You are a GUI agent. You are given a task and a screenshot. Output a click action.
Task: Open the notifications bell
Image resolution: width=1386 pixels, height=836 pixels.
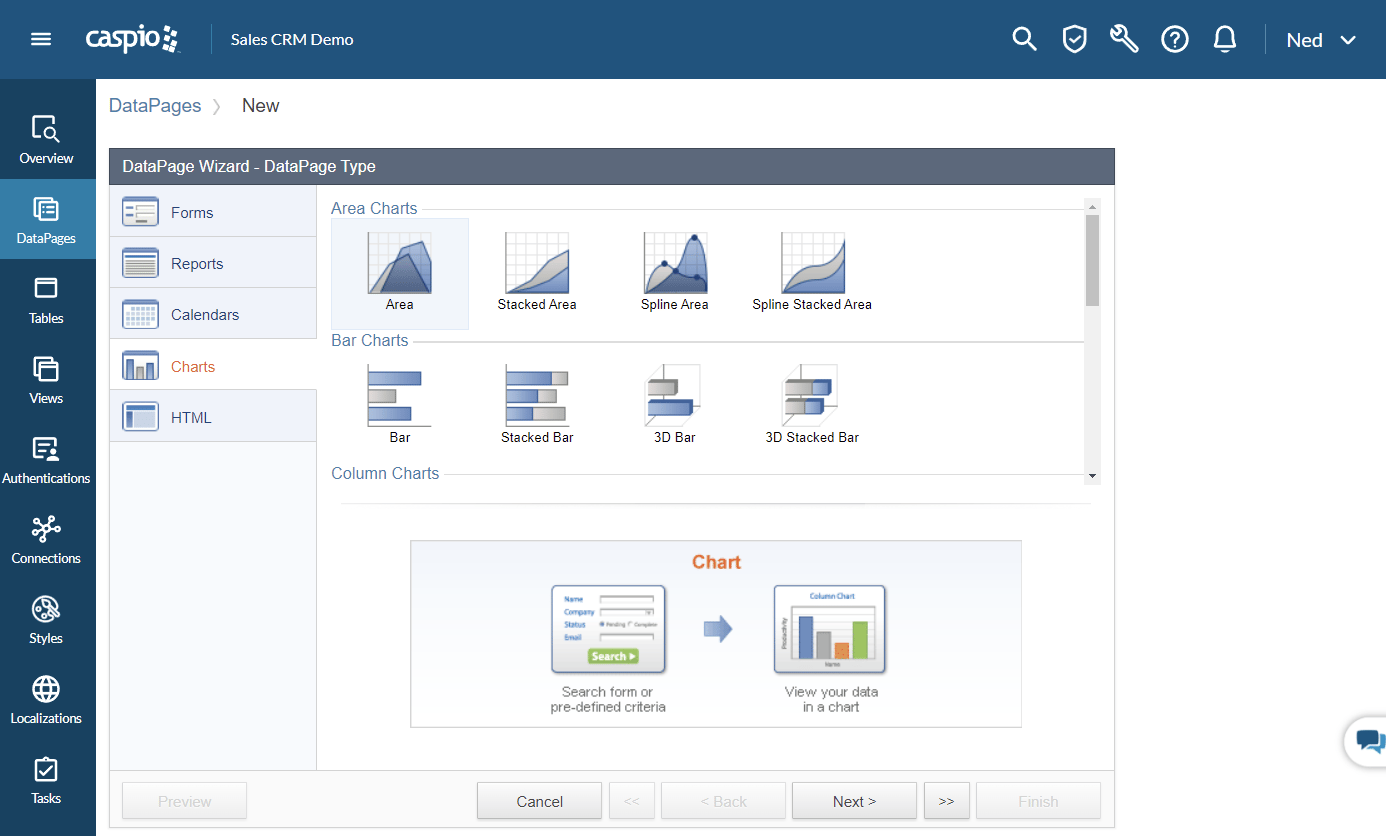point(1224,39)
